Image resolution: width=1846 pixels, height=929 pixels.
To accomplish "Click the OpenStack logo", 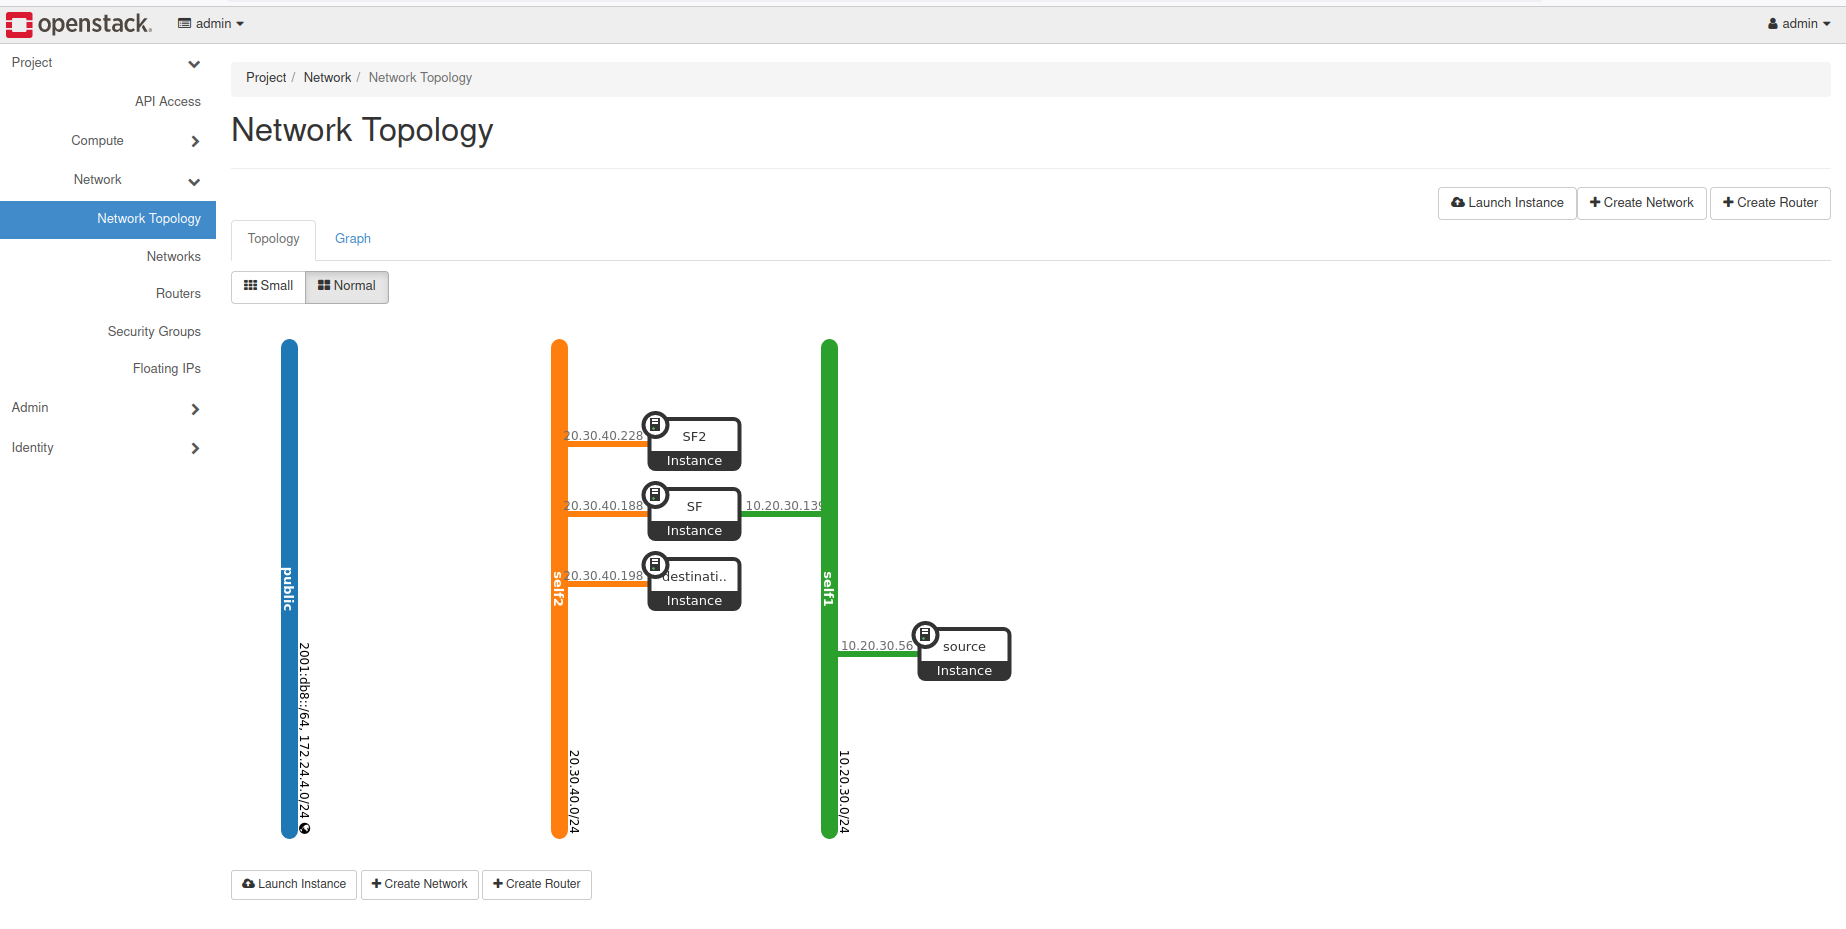I will [x=79, y=24].
